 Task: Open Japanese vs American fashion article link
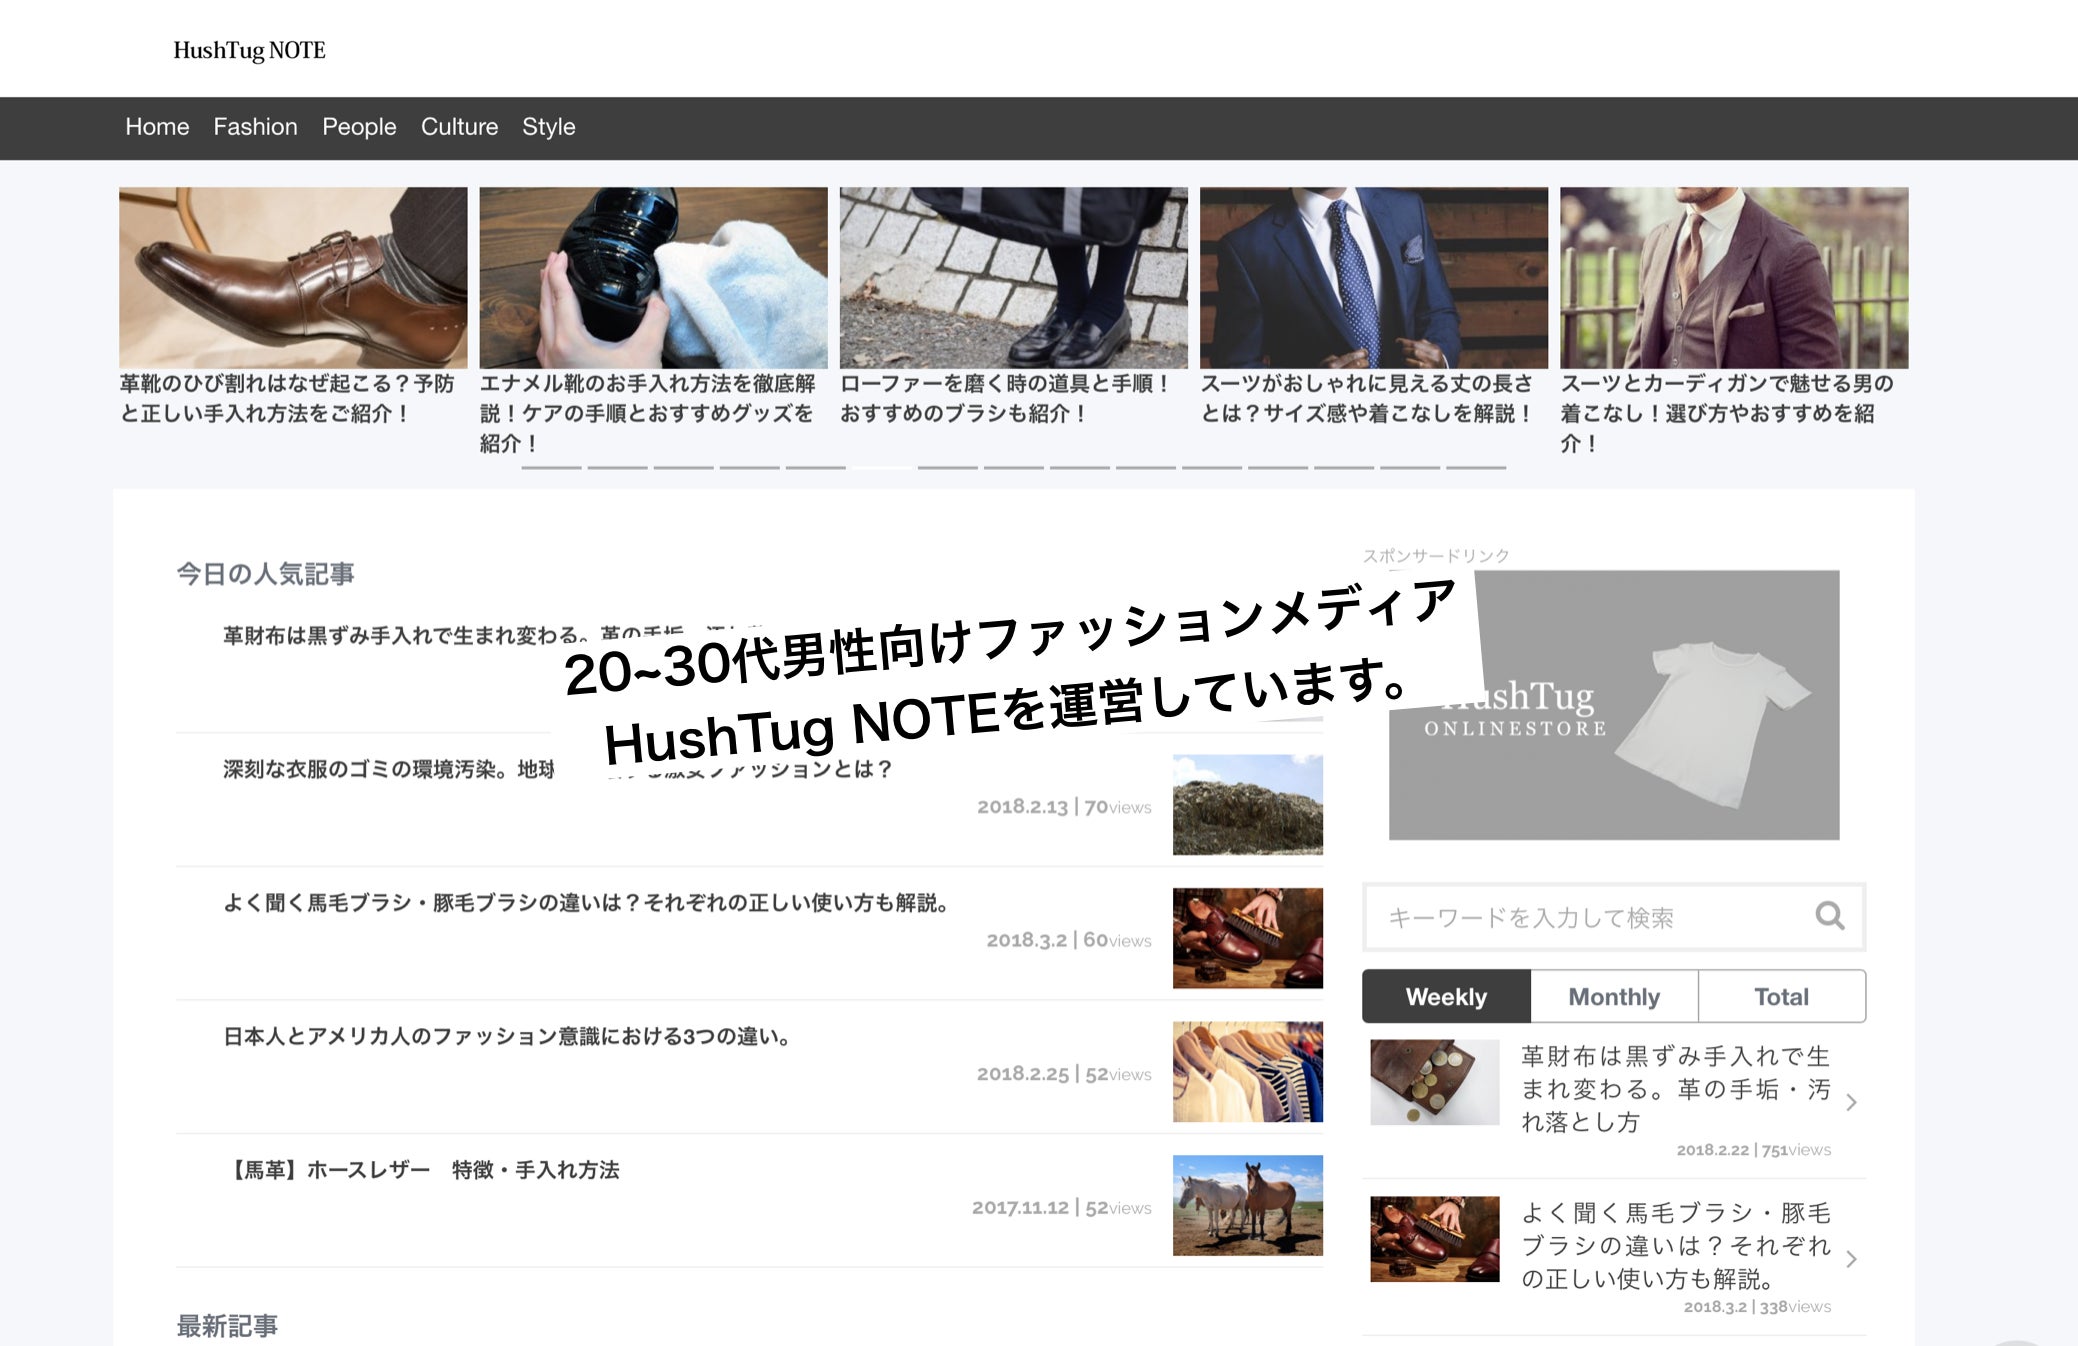[506, 1036]
